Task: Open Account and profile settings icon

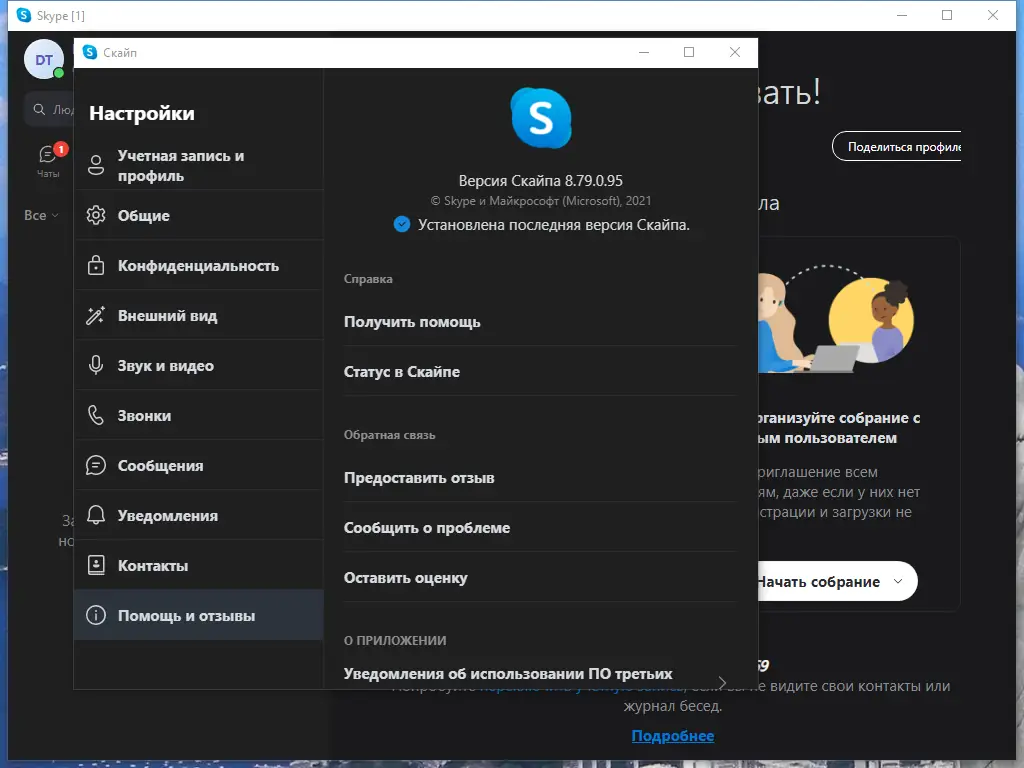Action: point(96,165)
